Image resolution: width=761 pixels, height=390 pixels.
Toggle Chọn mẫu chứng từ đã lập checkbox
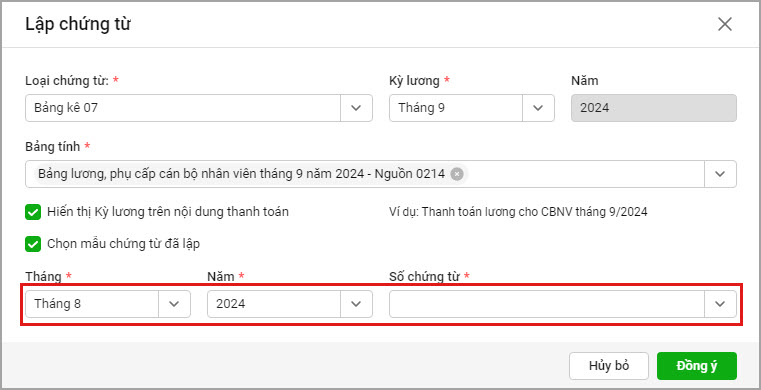click(x=33, y=244)
